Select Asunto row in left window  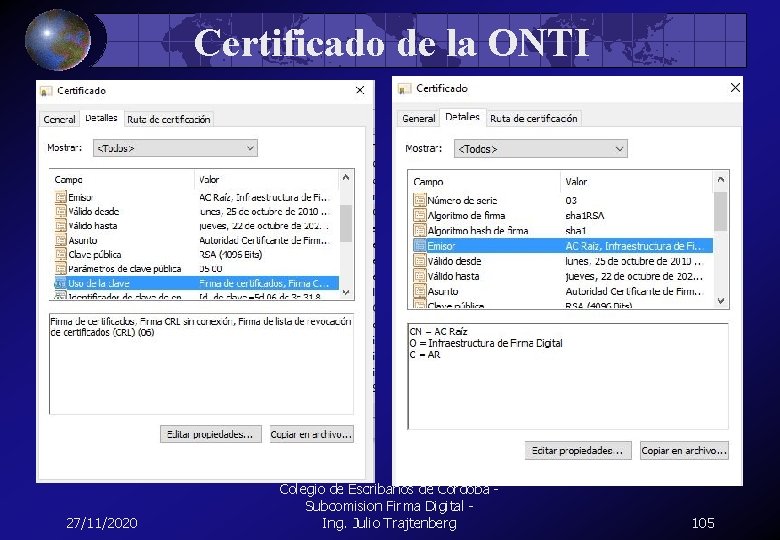point(196,240)
